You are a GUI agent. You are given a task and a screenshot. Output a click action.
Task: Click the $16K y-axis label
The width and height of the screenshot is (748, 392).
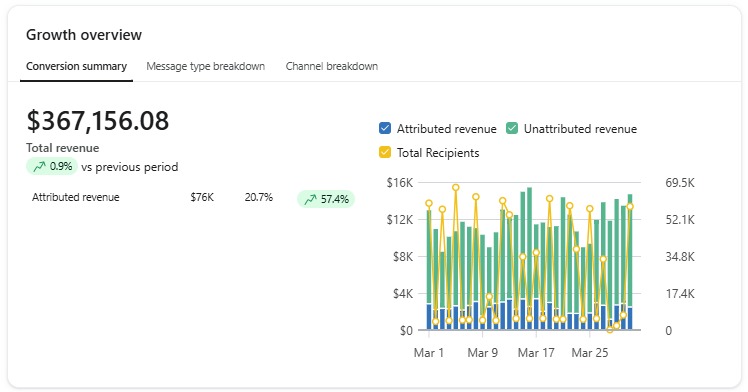[400, 183]
